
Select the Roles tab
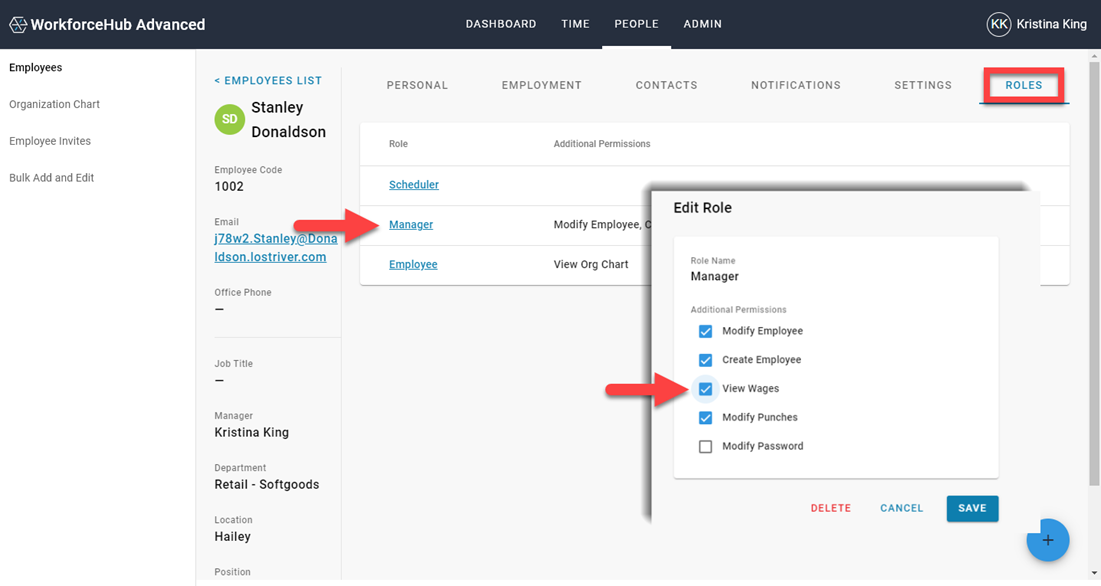point(1023,86)
